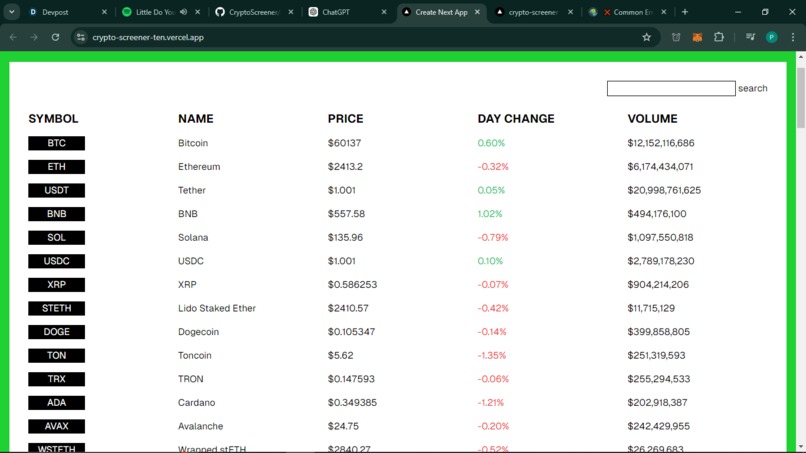Click the address bar URL
This screenshot has width=806, height=453.
[148, 37]
